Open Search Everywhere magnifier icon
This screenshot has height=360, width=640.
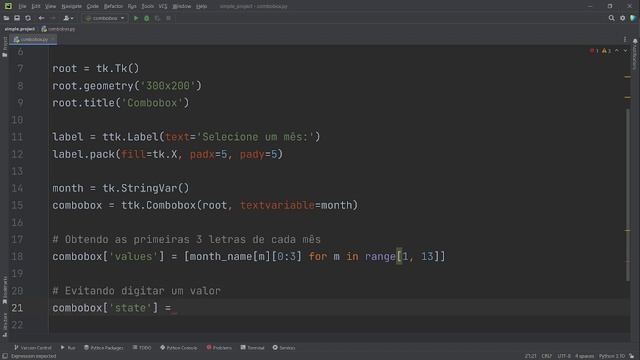pos(611,18)
